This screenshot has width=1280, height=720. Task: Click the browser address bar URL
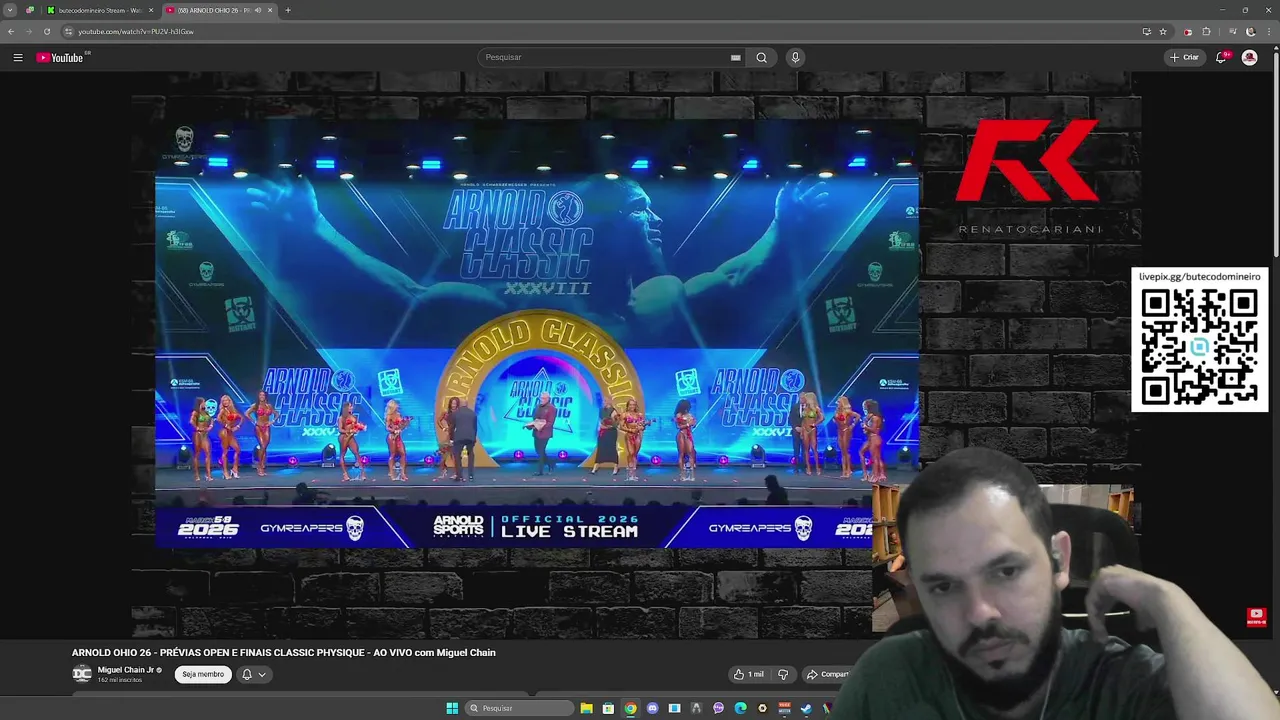[x=136, y=31]
